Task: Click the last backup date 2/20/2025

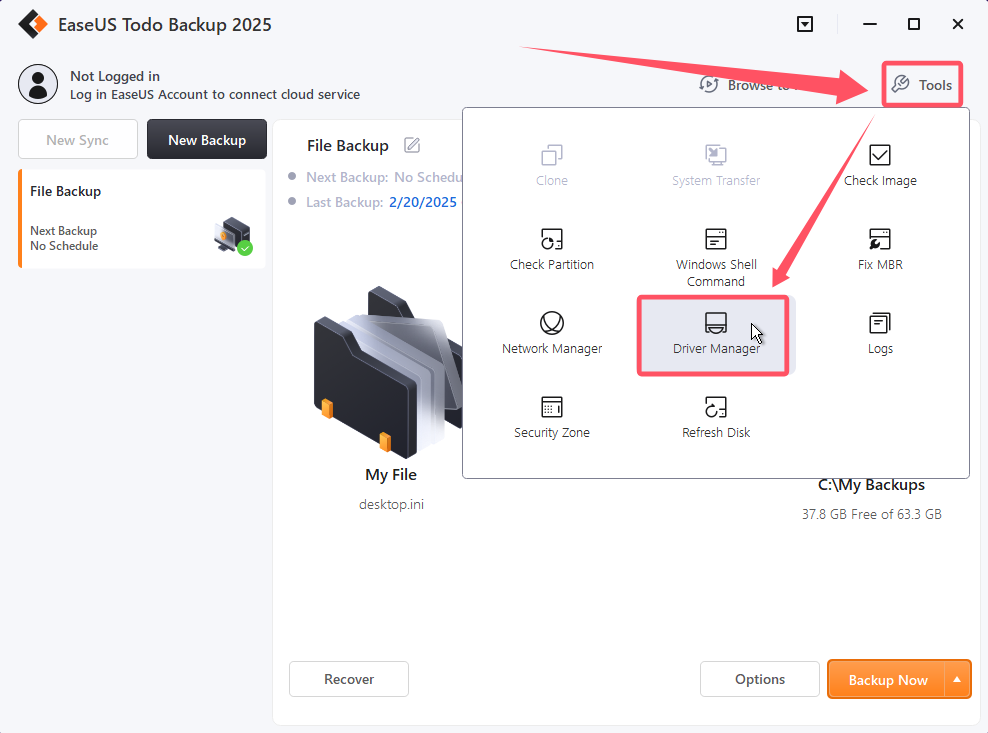Action: coord(423,202)
